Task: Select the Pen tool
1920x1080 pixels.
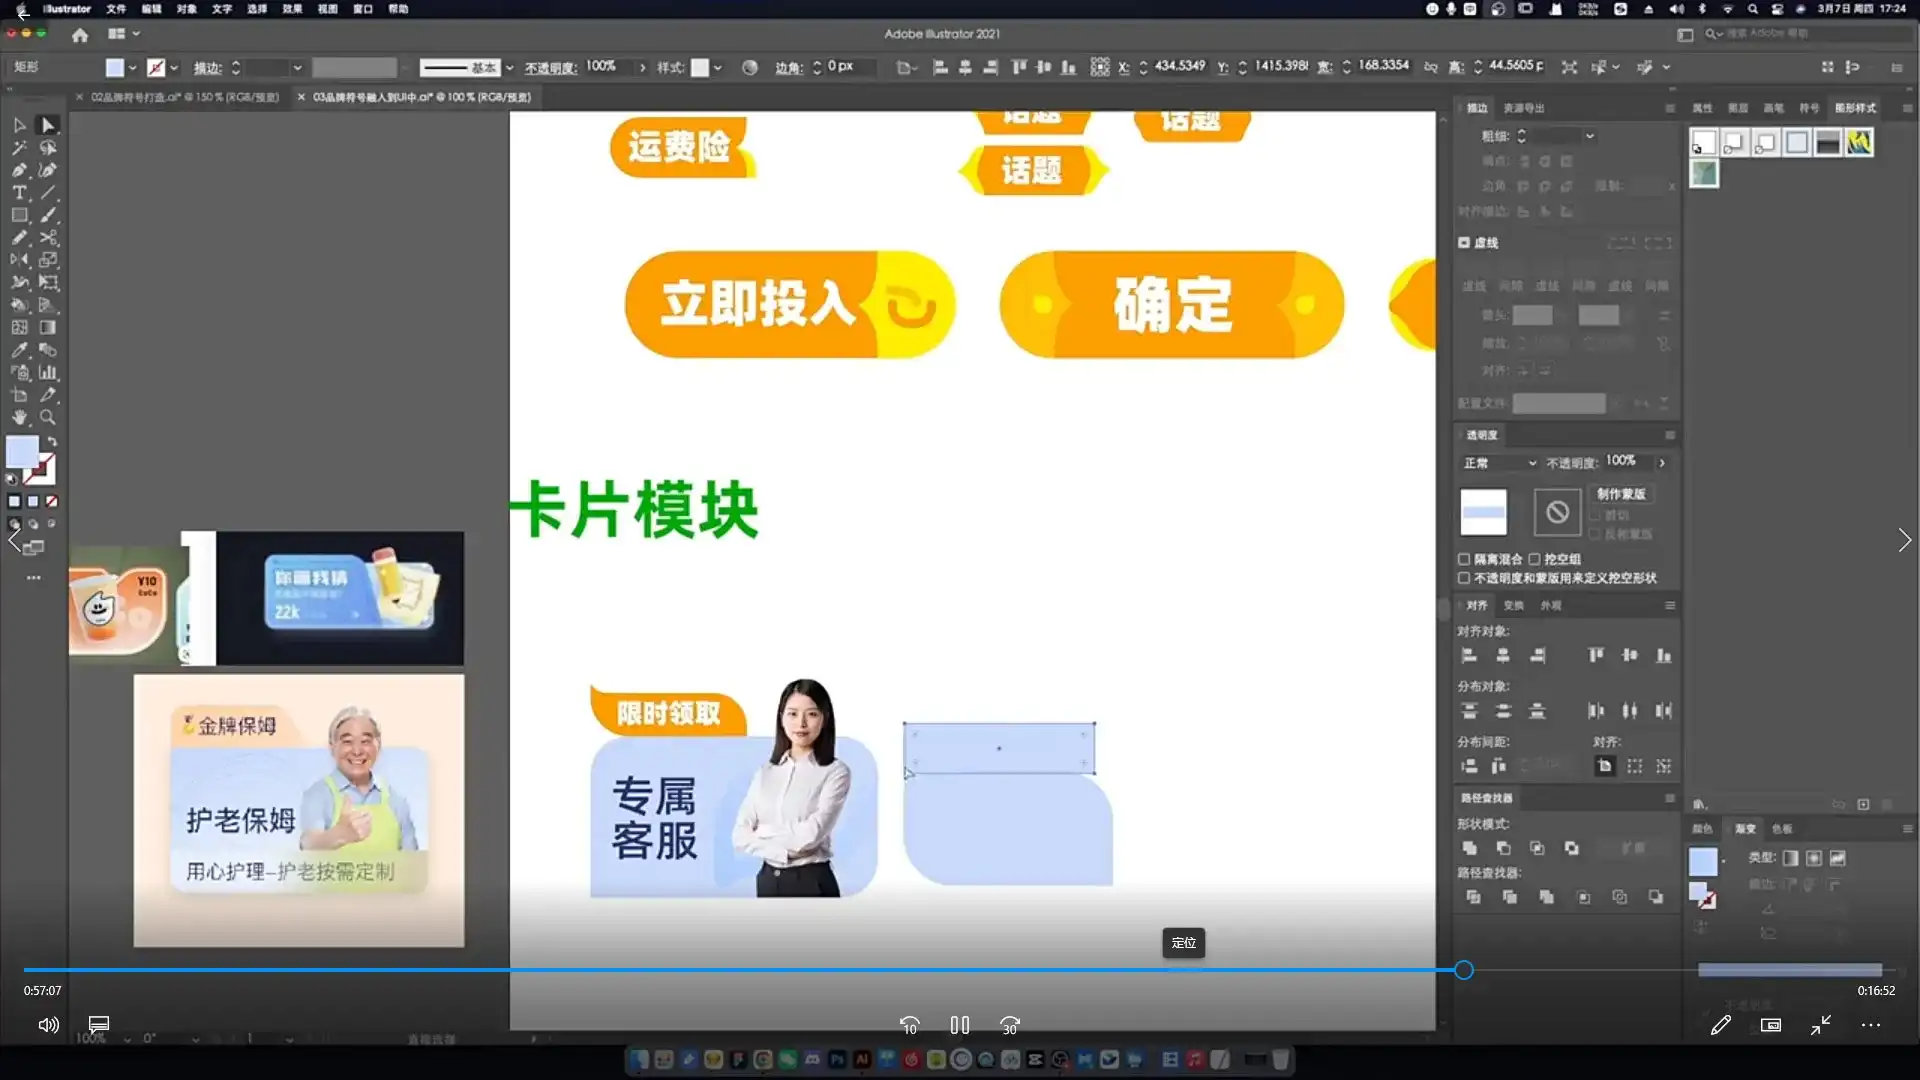Action: 20,170
